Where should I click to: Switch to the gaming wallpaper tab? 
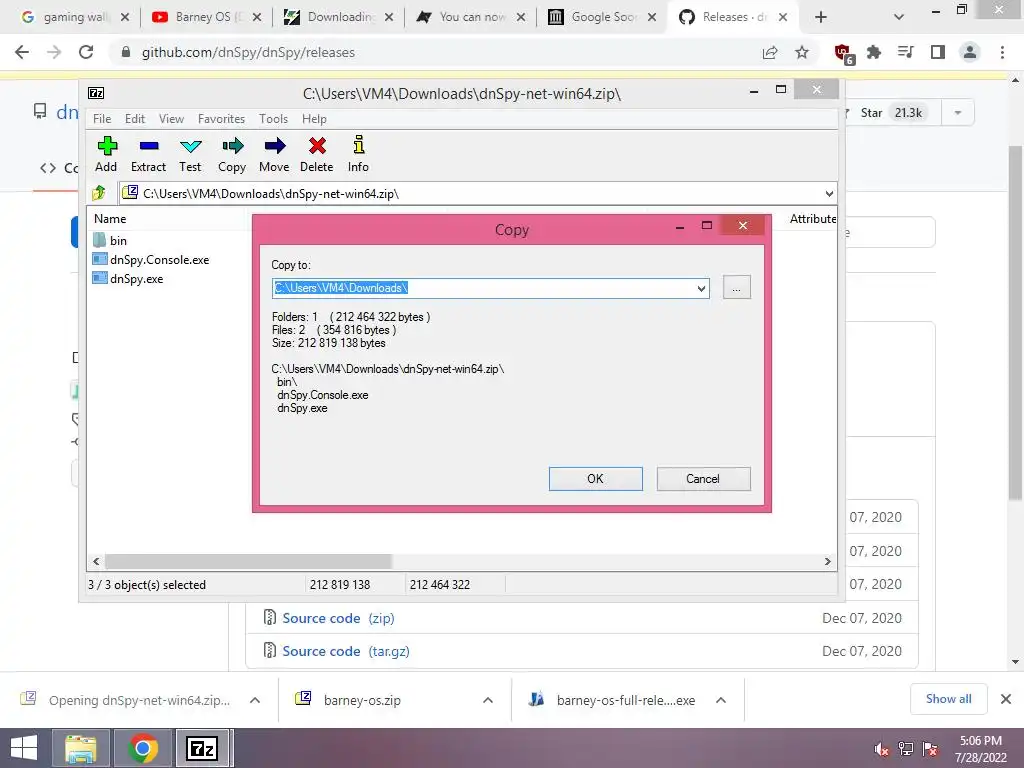pos(73,17)
